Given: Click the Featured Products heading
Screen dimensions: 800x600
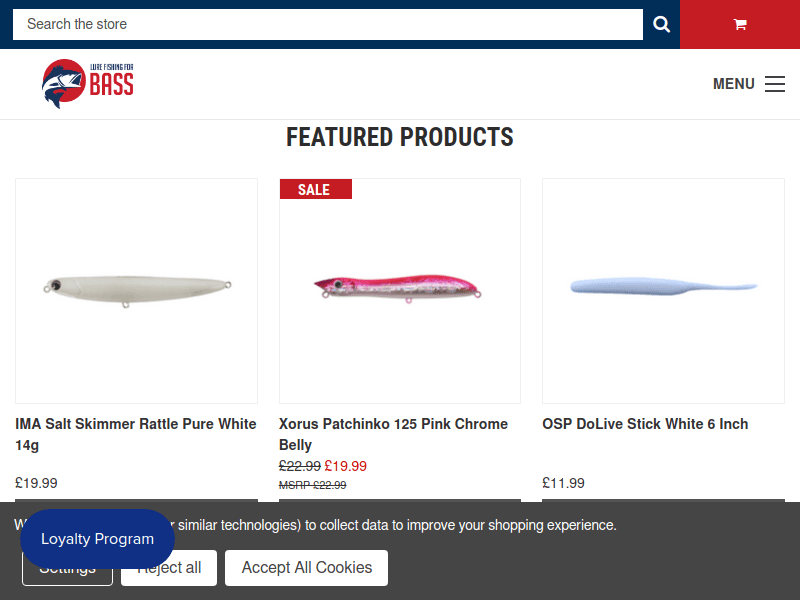Looking at the screenshot, I should point(400,137).
